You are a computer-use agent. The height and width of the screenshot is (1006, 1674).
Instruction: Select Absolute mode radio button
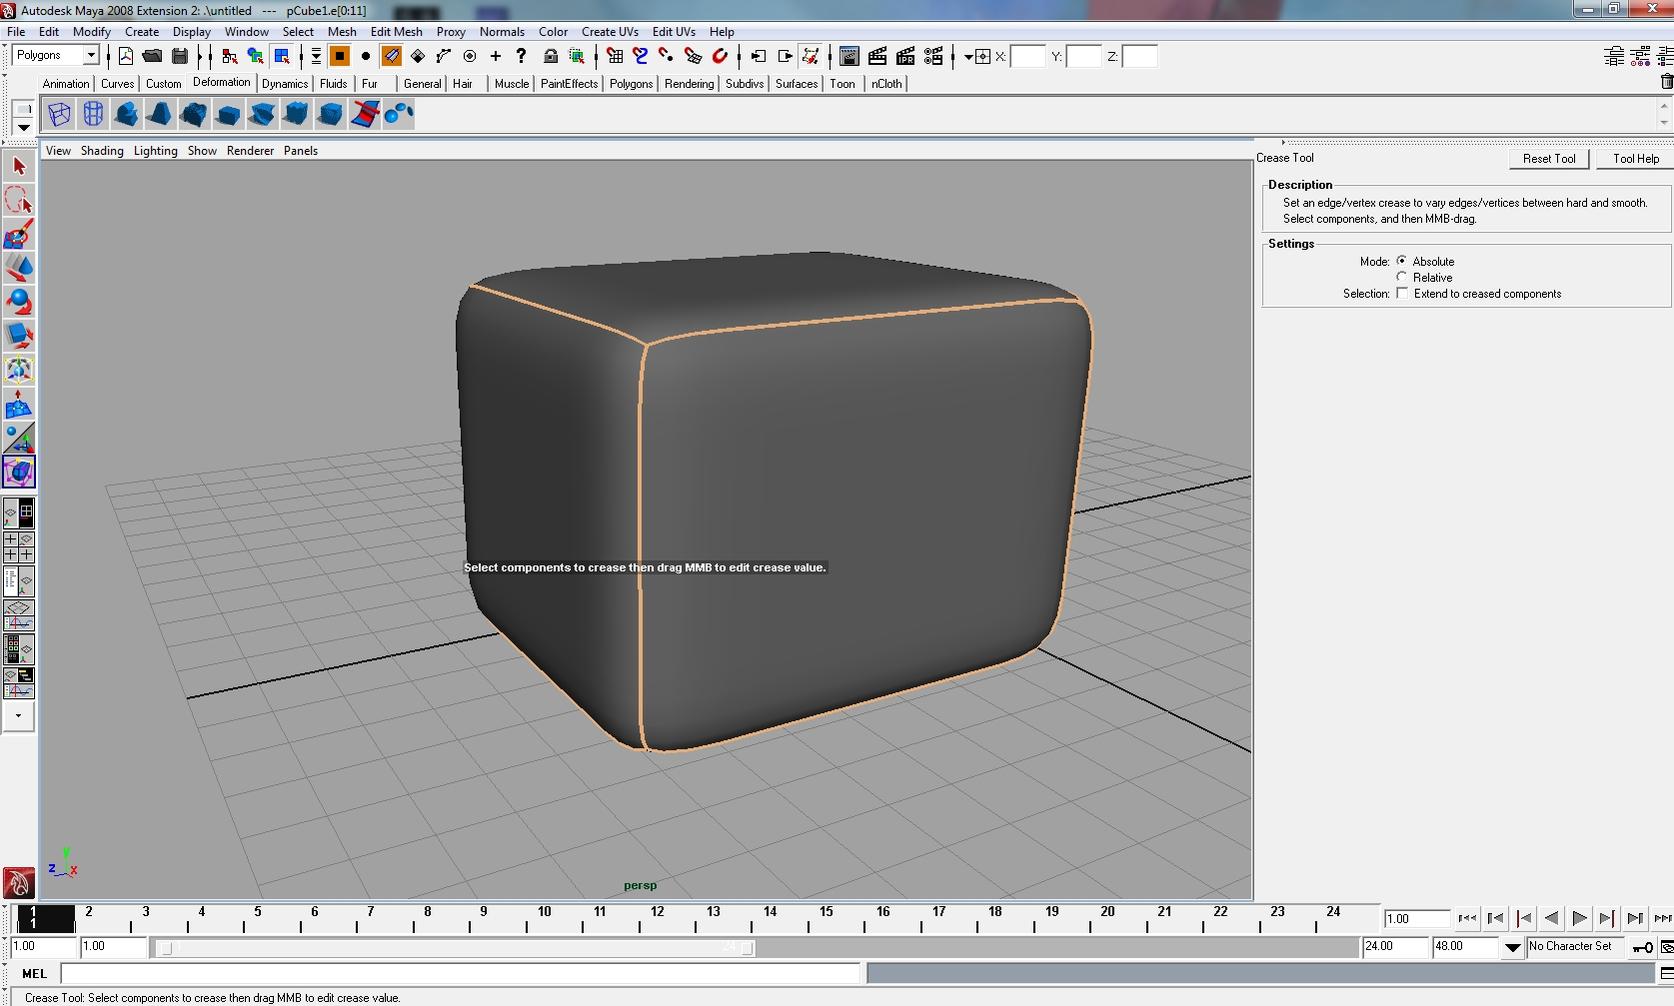click(x=1403, y=261)
